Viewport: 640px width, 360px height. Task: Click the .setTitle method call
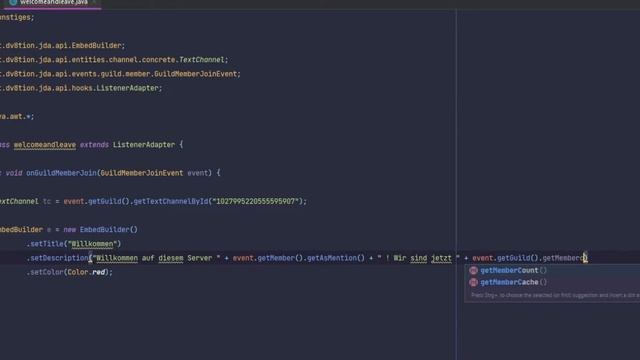pyautogui.click(x=44, y=244)
